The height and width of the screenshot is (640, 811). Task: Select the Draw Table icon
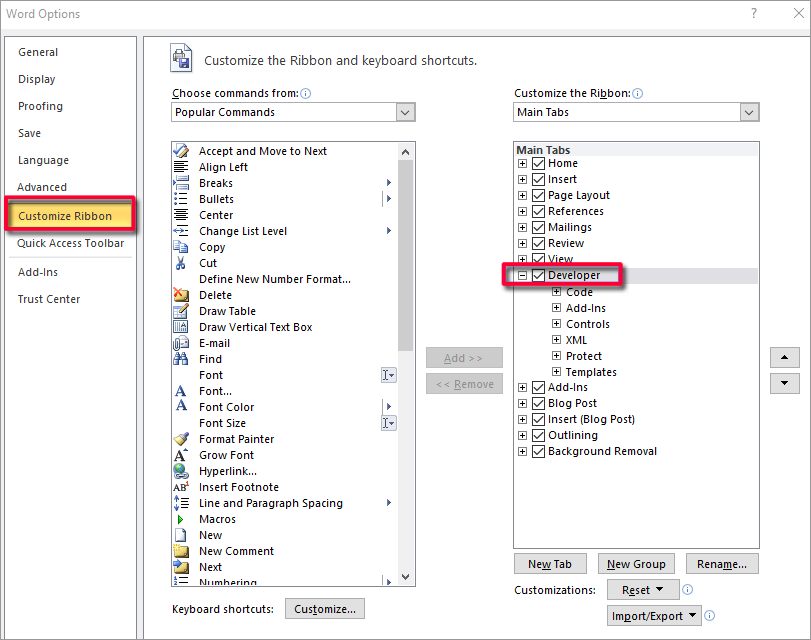point(181,311)
